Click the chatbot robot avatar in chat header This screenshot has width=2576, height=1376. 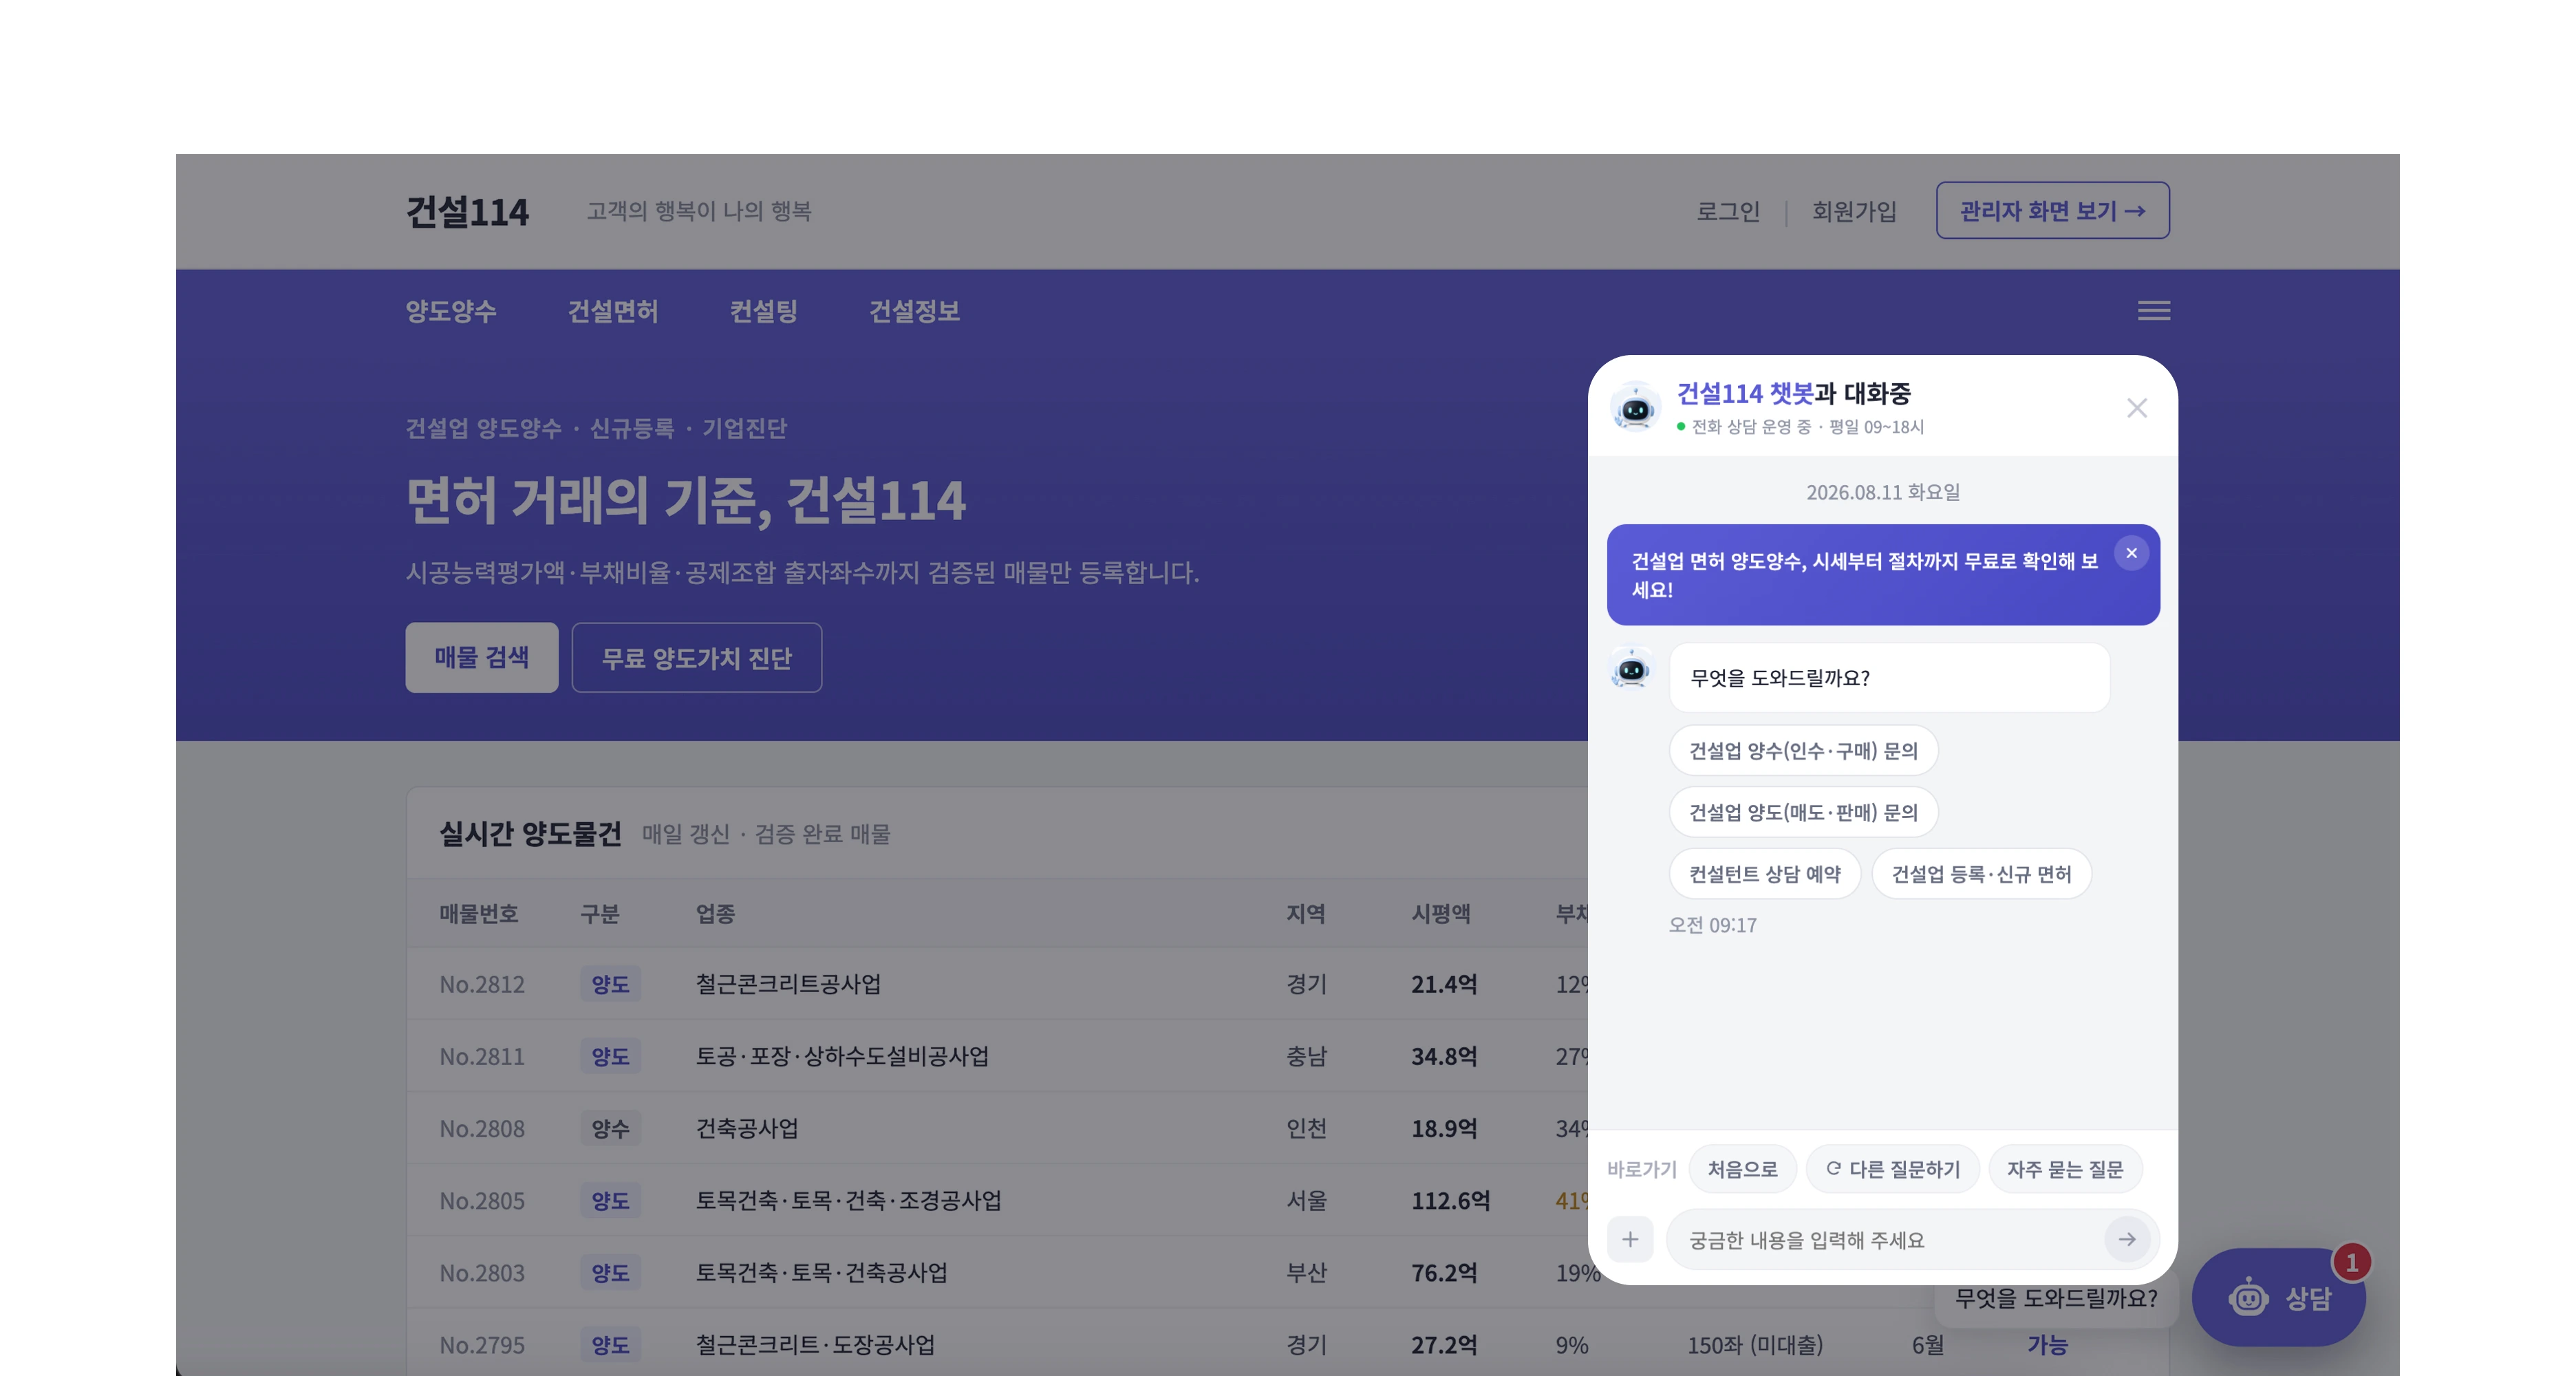pos(1635,408)
